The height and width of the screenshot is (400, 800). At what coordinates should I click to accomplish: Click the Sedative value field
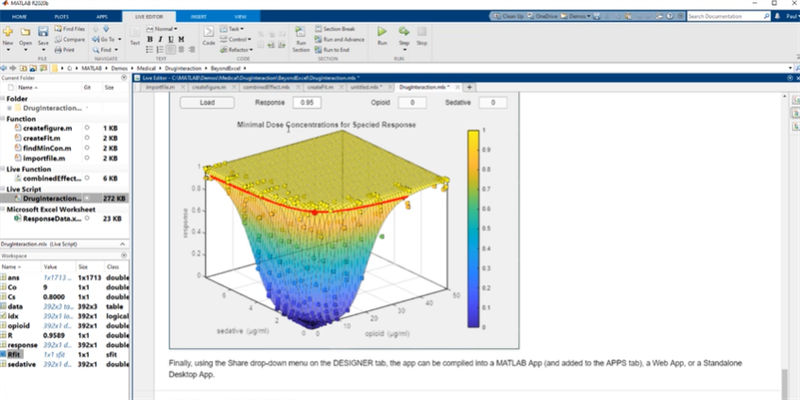pos(493,103)
